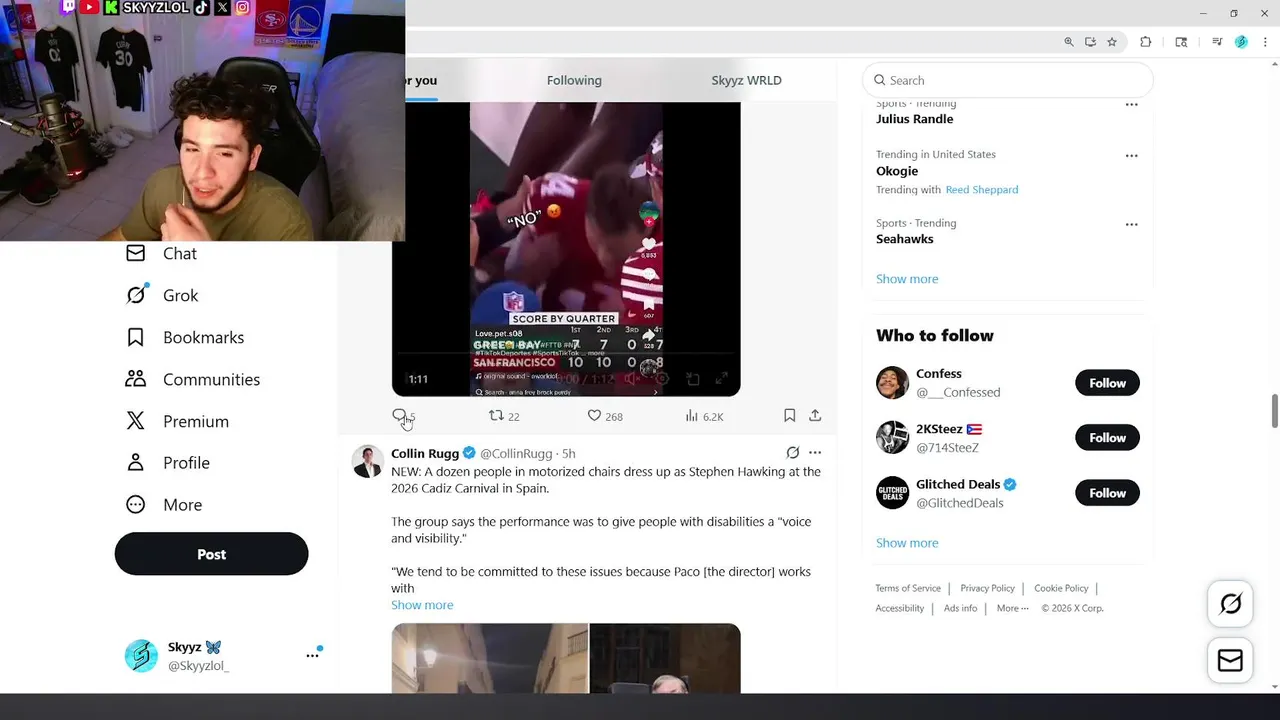Open options for Julius Randle trend
Image resolution: width=1280 pixels, height=720 pixels.
pos(1131,105)
